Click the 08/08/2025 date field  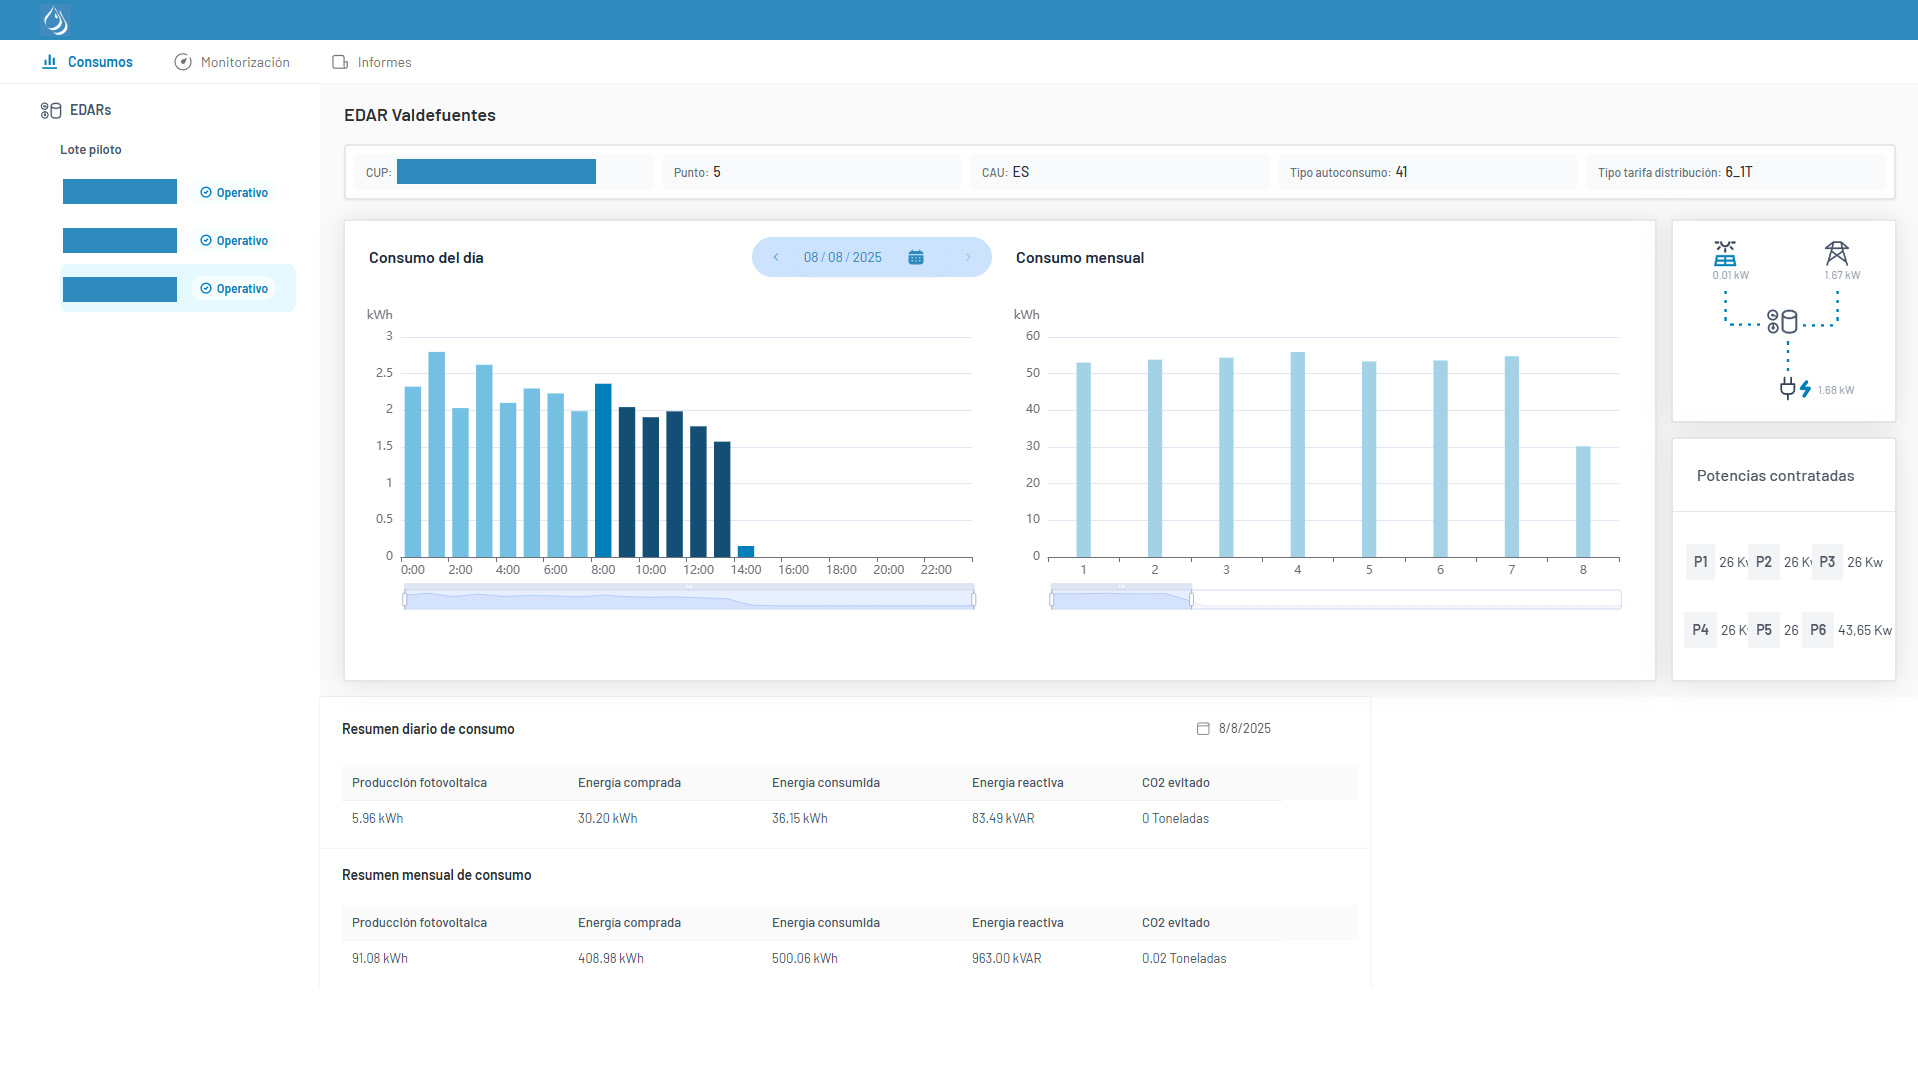[x=842, y=258]
